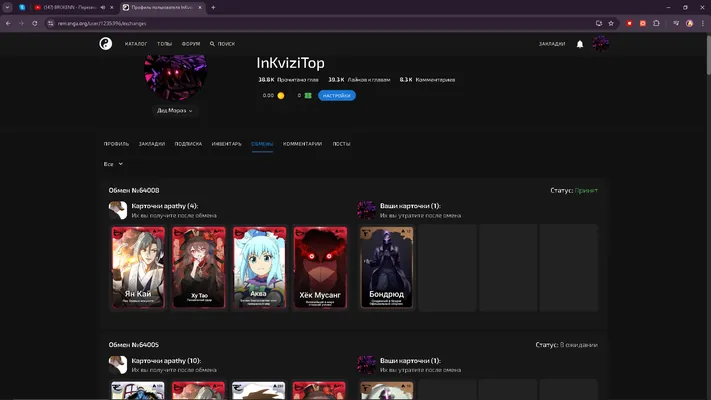
Task: Open the user avatar in the header
Action: coord(600,44)
